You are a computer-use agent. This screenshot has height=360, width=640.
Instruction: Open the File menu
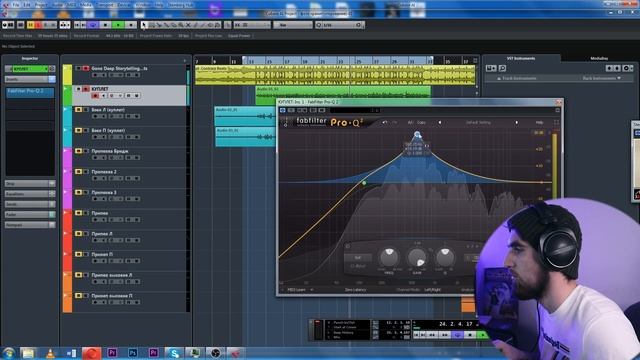pos(16,5)
